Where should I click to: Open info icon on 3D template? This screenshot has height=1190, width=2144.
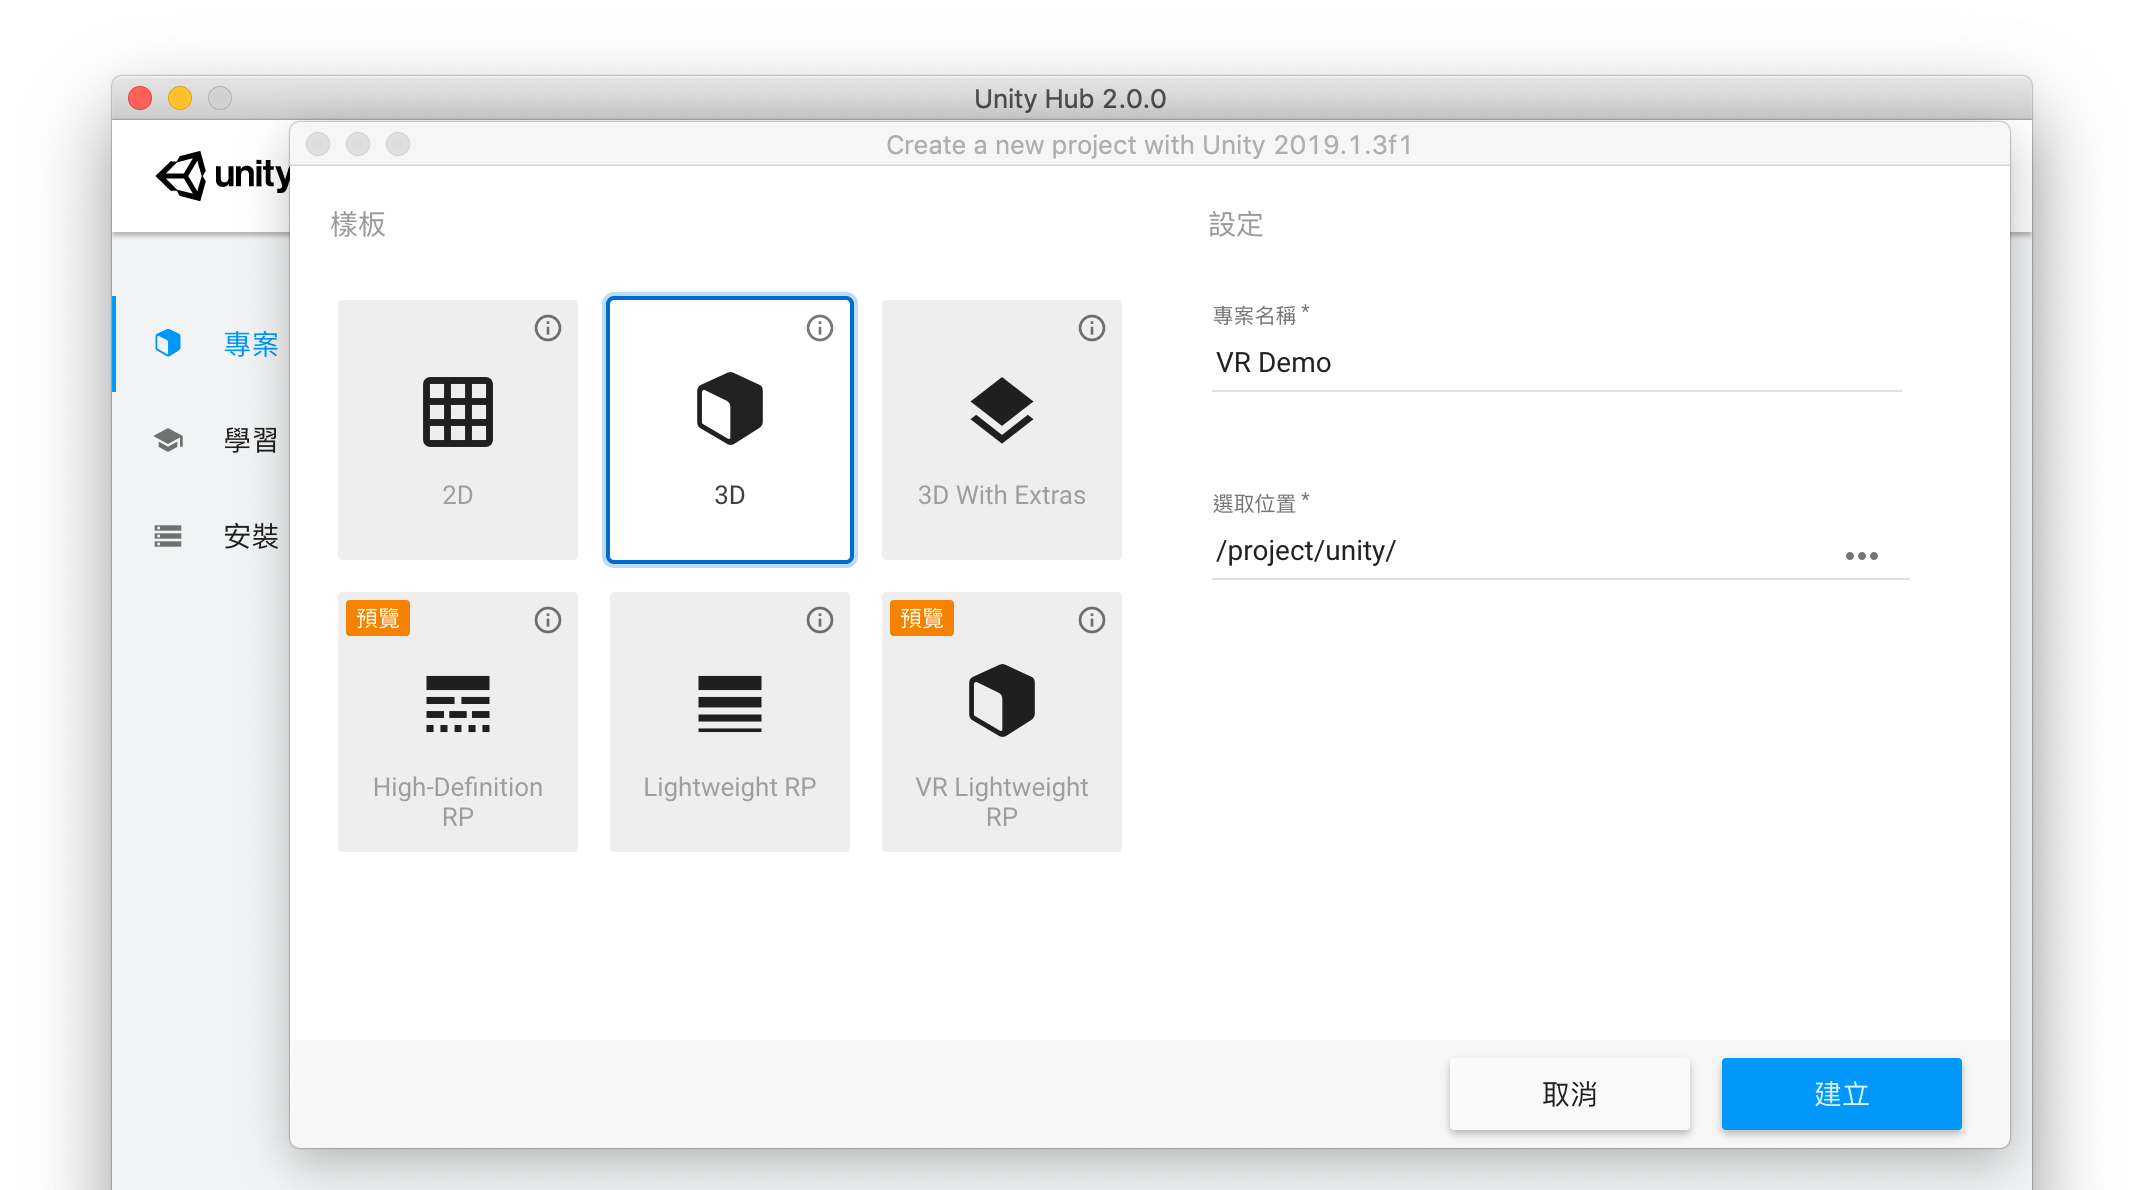point(820,328)
